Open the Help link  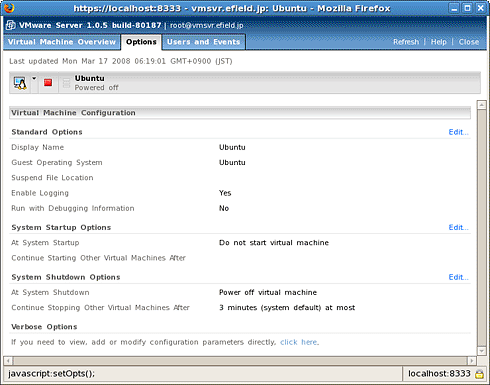click(438, 42)
